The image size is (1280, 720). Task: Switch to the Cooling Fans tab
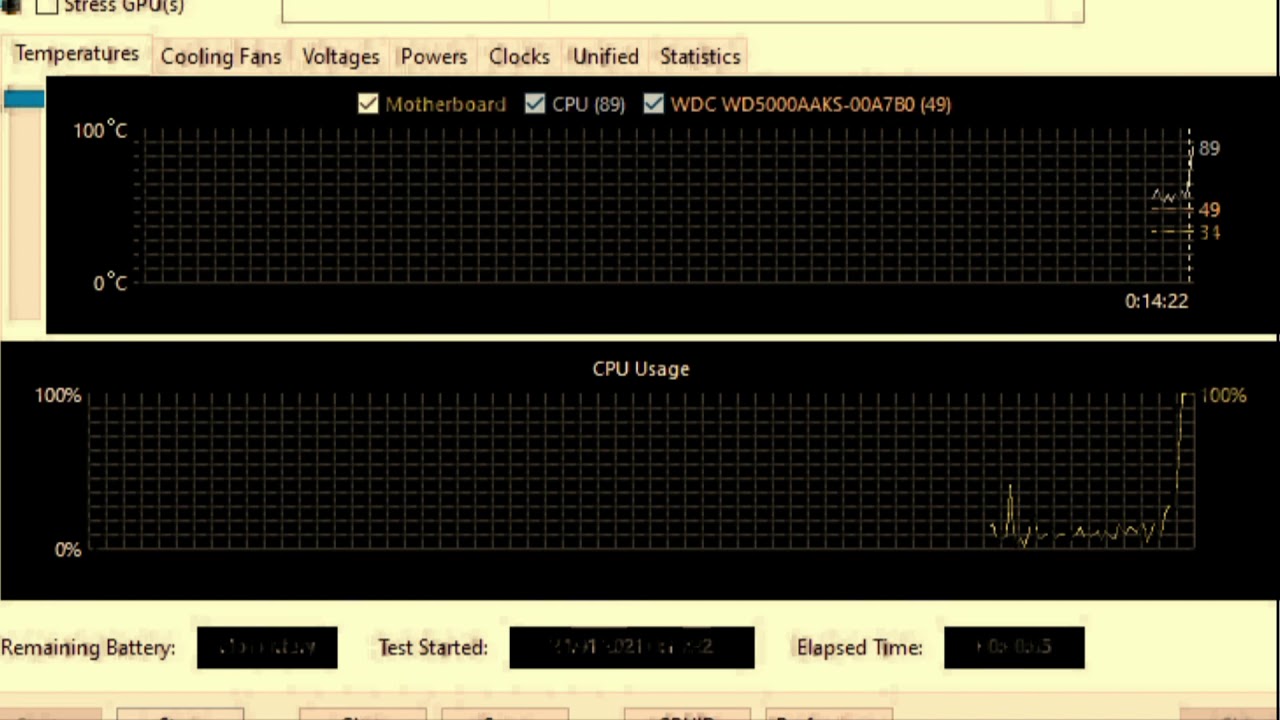click(221, 57)
